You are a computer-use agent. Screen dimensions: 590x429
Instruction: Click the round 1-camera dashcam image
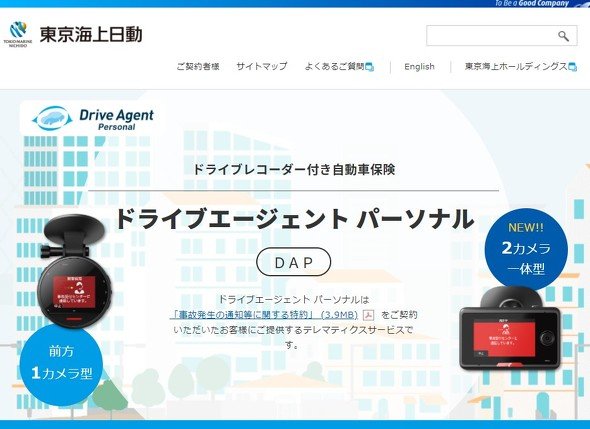[75, 270]
